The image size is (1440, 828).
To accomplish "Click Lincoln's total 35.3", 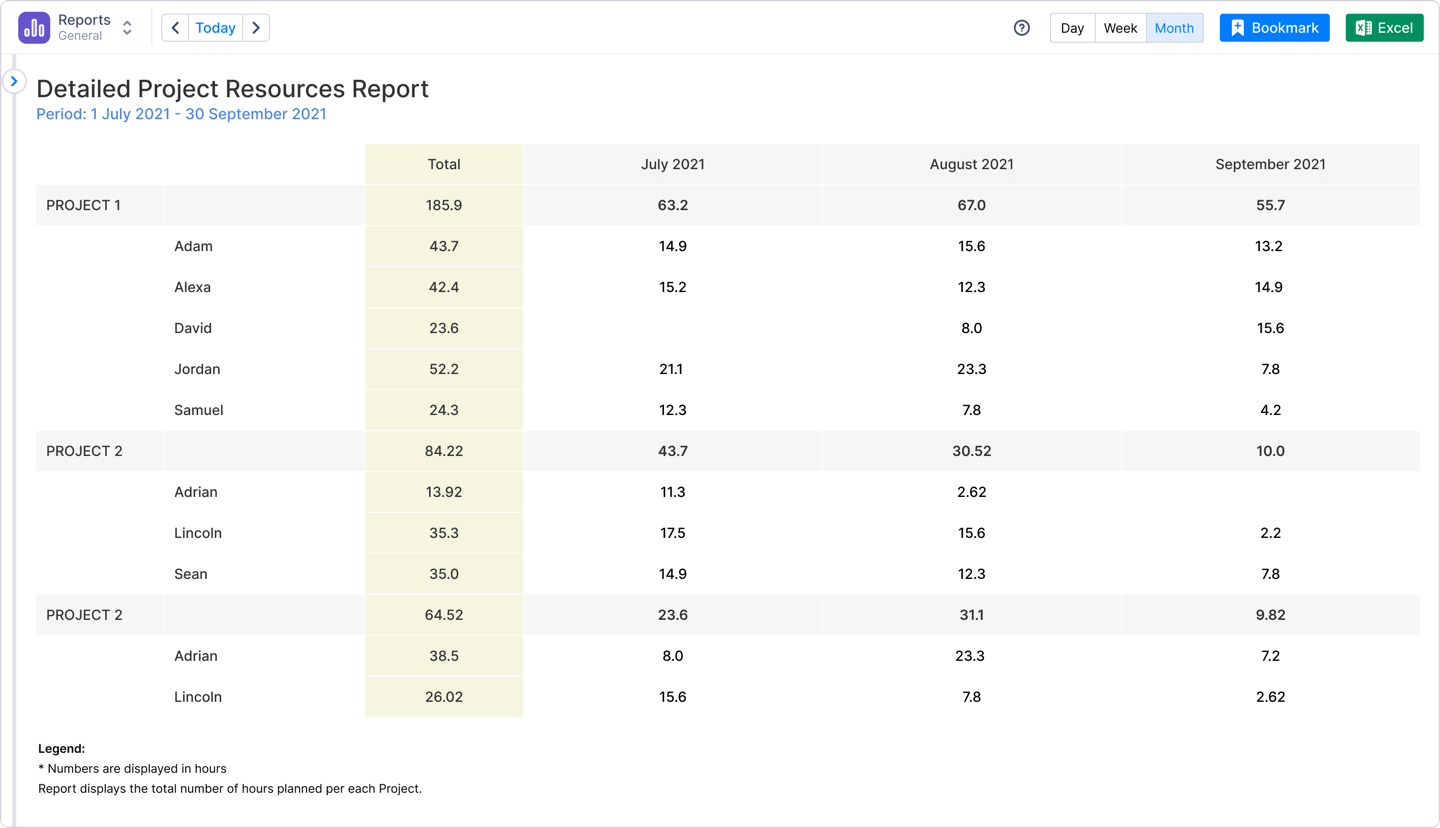I will pyautogui.click(x=444, y=533).
